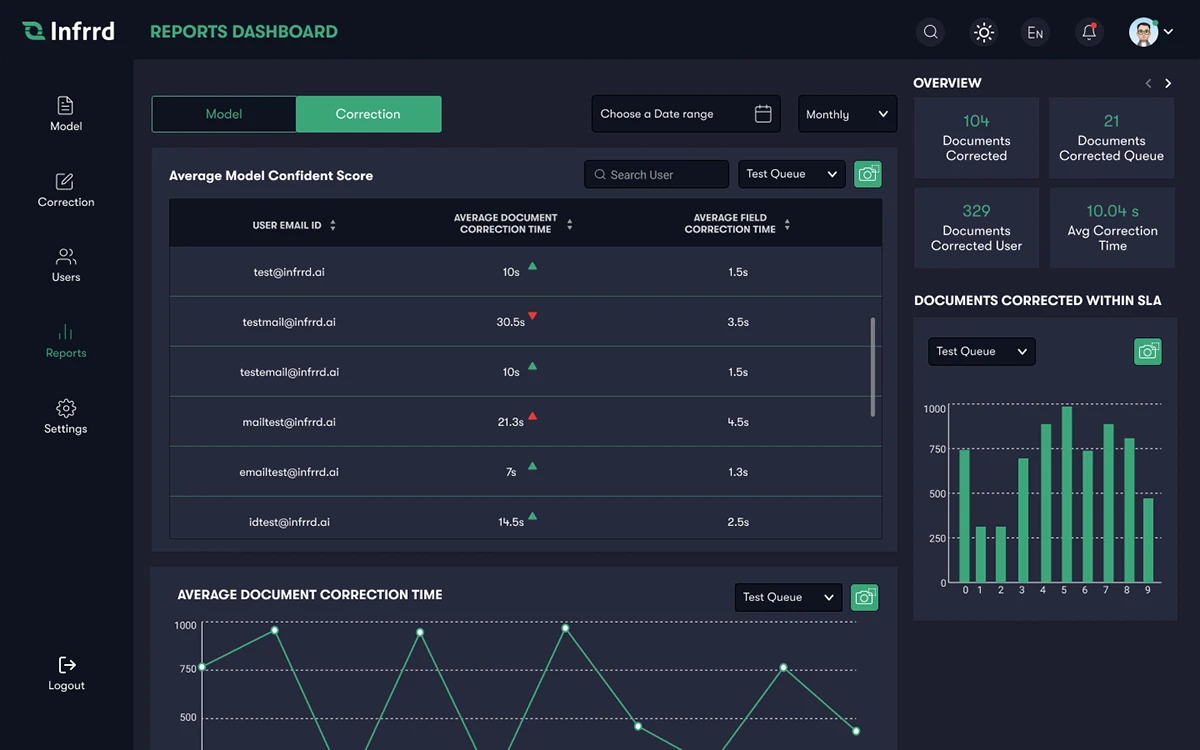Click the Infrrd logo
Viewport: 1200px width, 750px height.
tap(68, 31)
